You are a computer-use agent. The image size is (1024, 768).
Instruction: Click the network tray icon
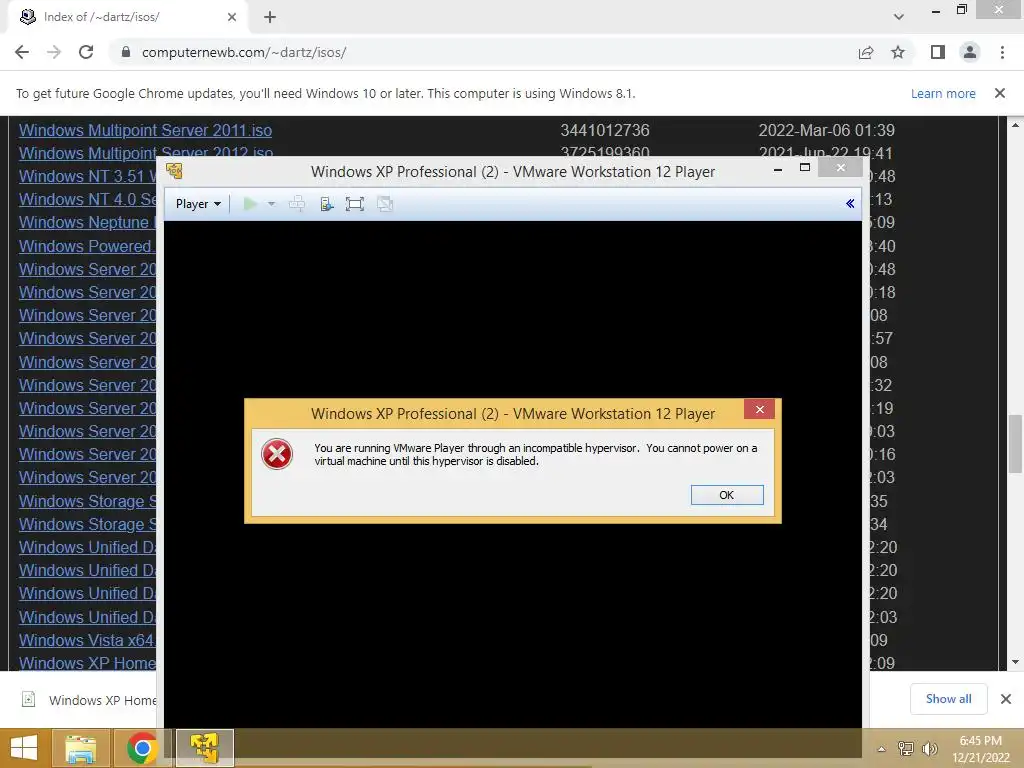point(906,748)
